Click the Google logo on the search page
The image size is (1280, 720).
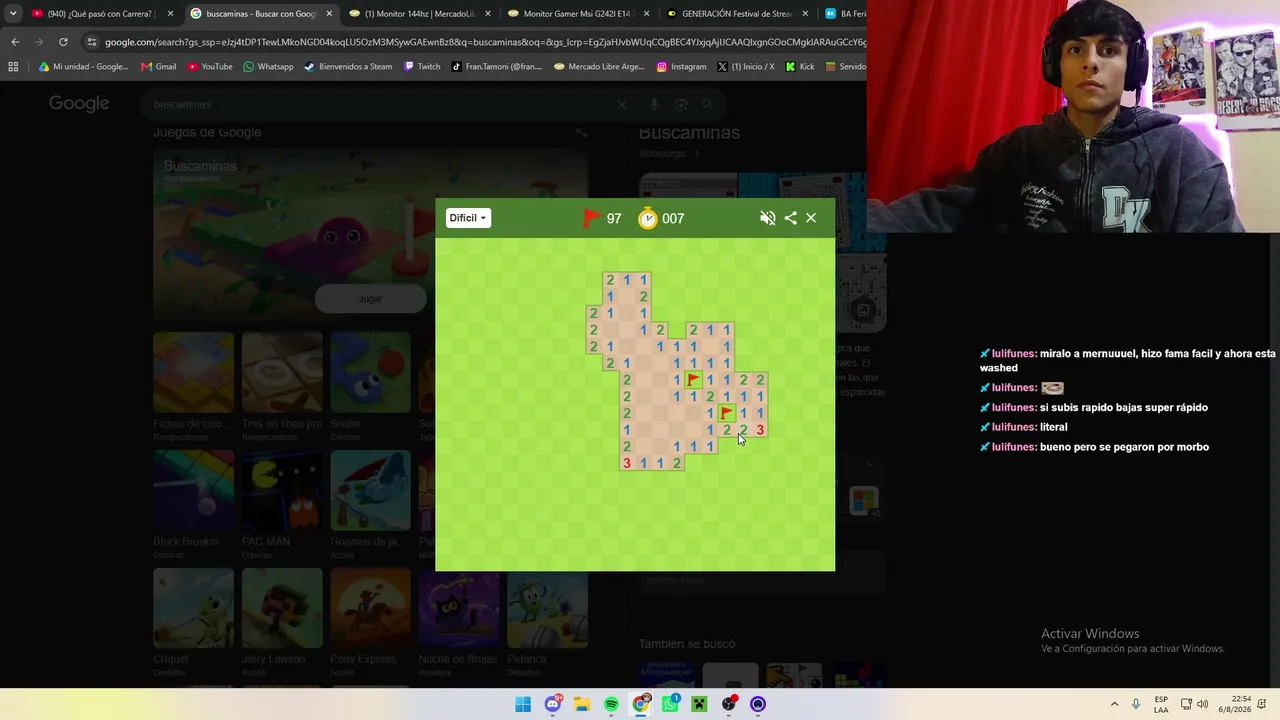79,104
